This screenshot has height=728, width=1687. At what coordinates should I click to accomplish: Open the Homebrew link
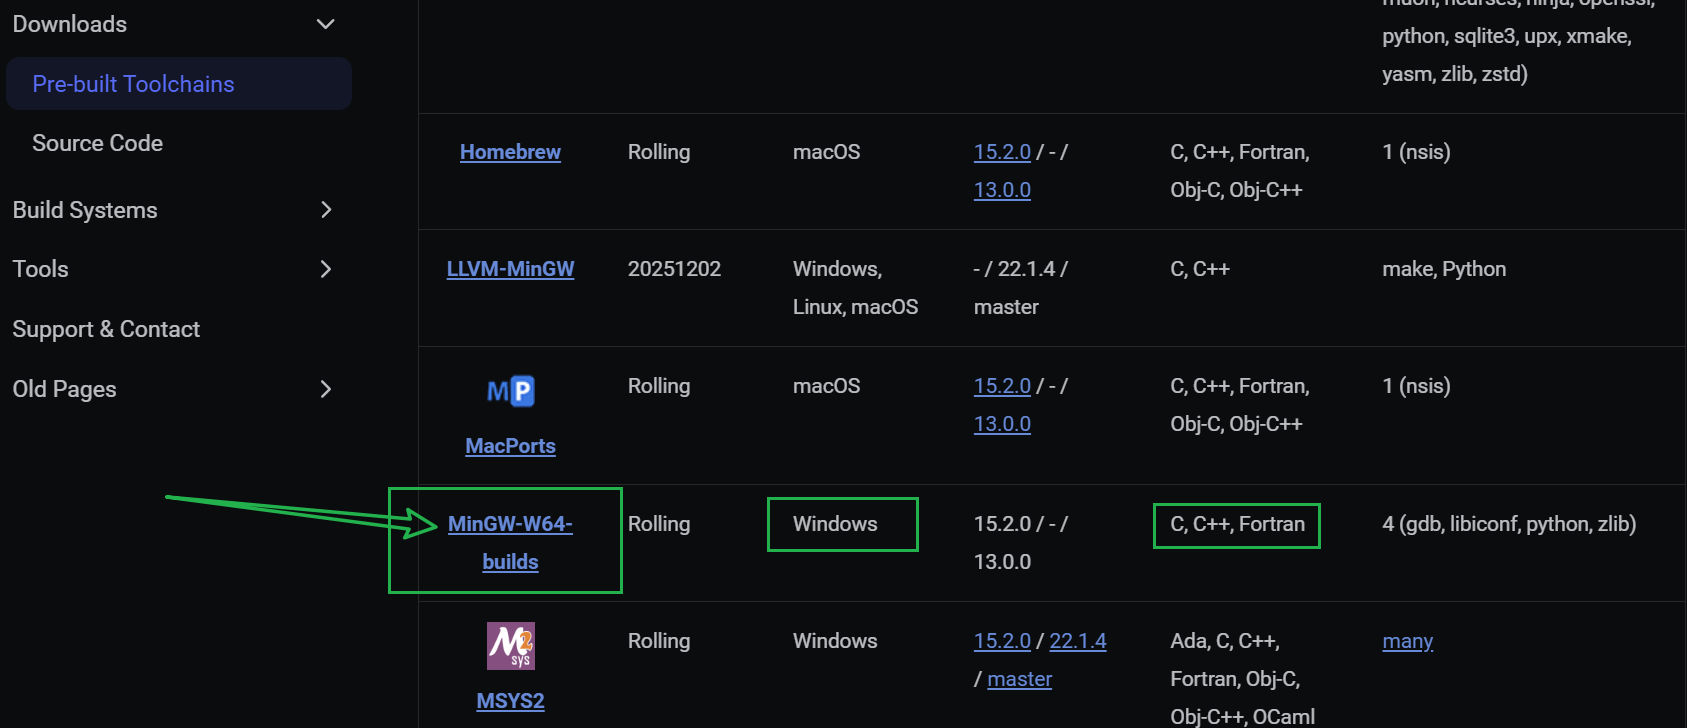click(x=510, y=152)
